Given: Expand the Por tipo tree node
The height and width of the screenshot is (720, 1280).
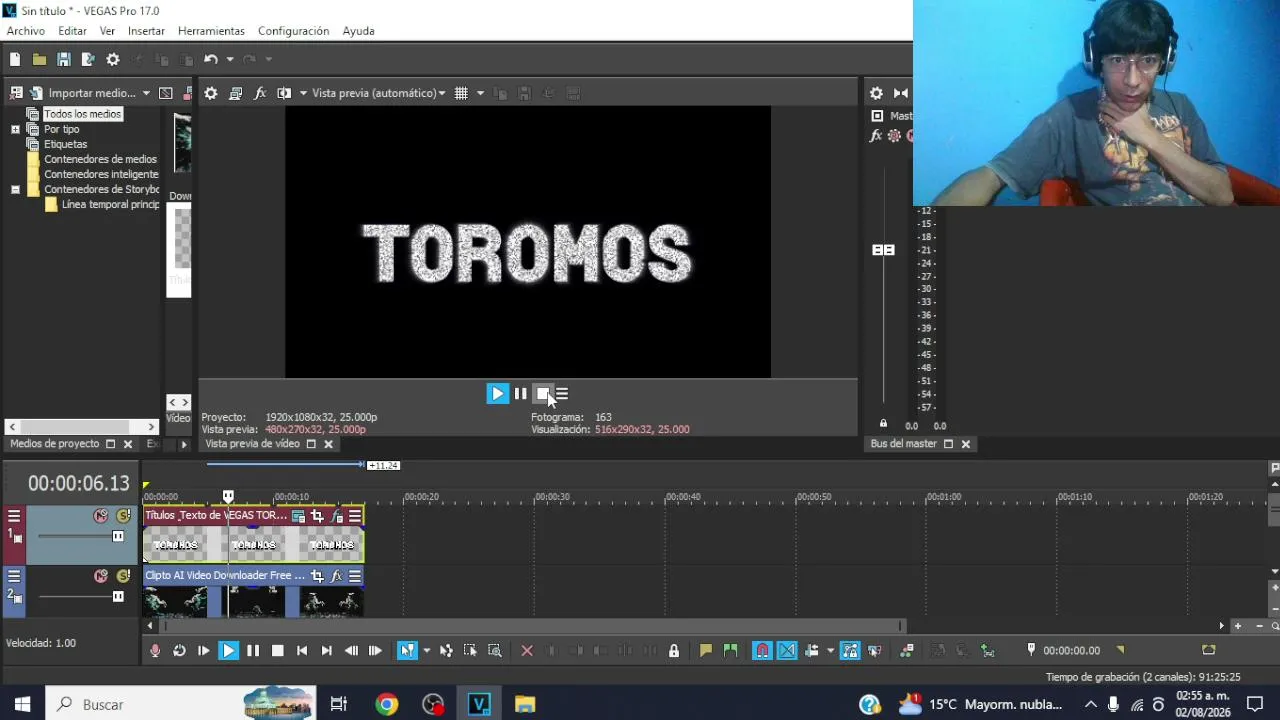Looking at the screenshot, I should click(x=15, y=129).
